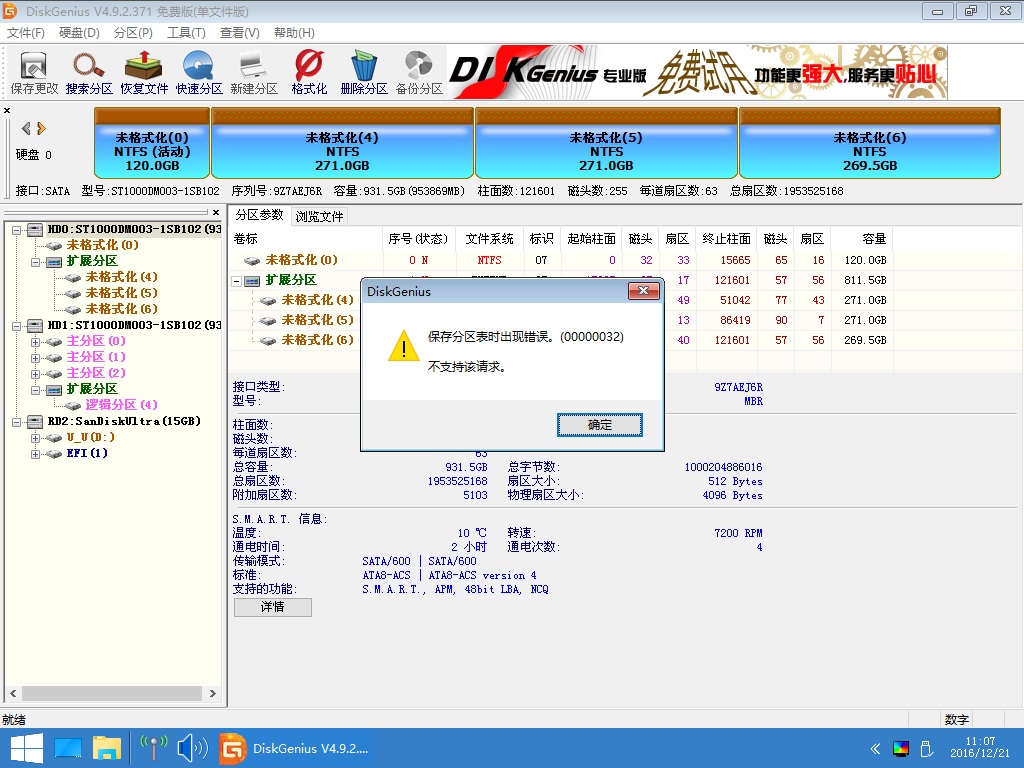The image size is (1024, 768).
Task: Collapse 扩展分区 row in partition table
Action: click(x=236, y=281)
